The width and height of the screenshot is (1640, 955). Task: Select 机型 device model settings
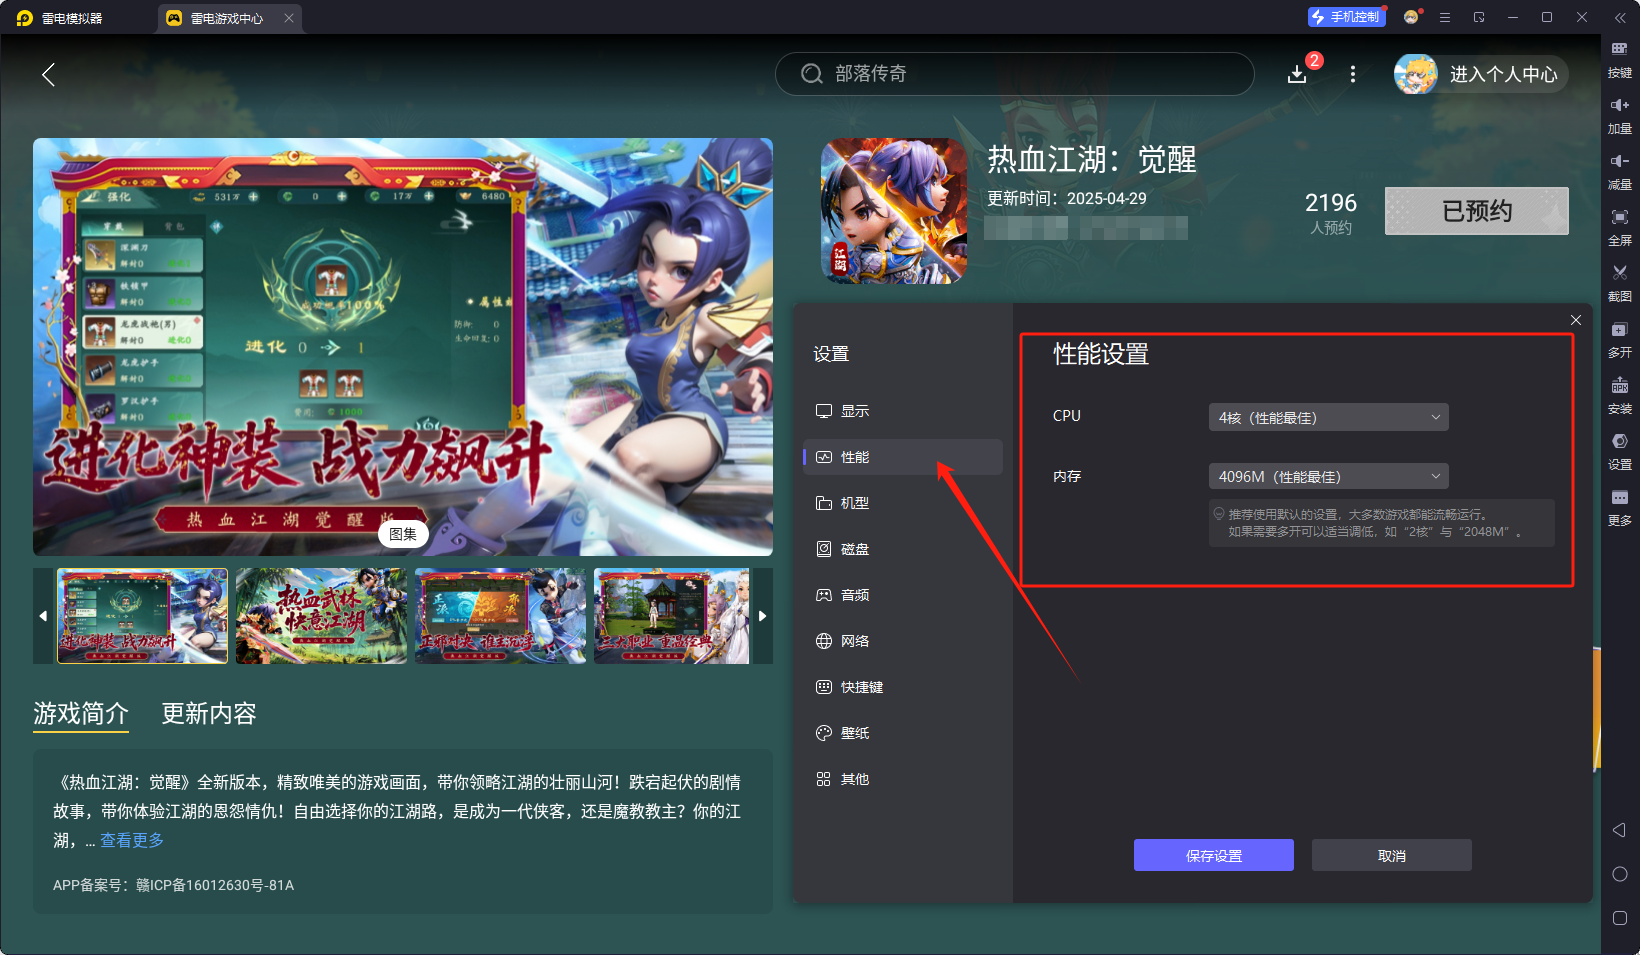click(x=903, y=503)
